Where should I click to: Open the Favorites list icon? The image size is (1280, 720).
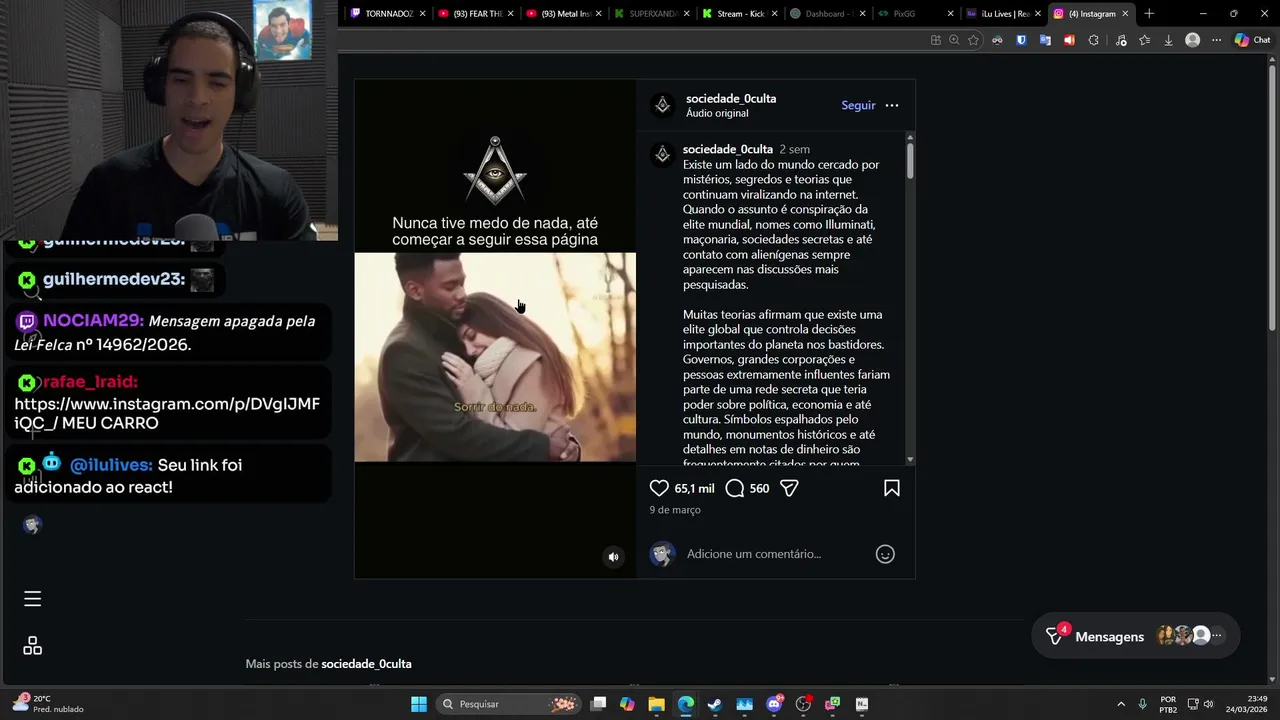pos(1145,40)
